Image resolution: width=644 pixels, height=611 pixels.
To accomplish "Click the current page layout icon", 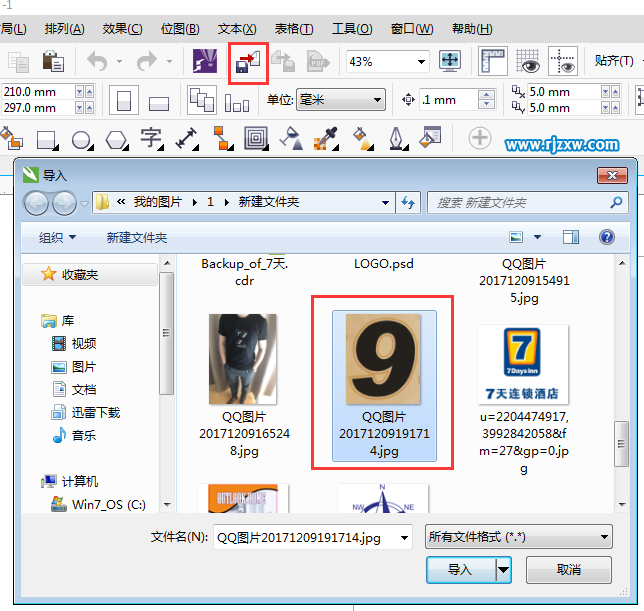I will pyautogui.click(x=237, y=103).
